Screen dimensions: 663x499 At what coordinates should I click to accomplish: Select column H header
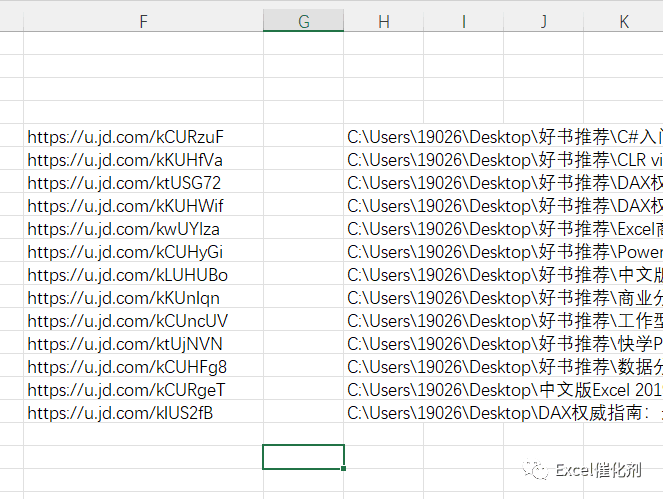tap(384, 21)
